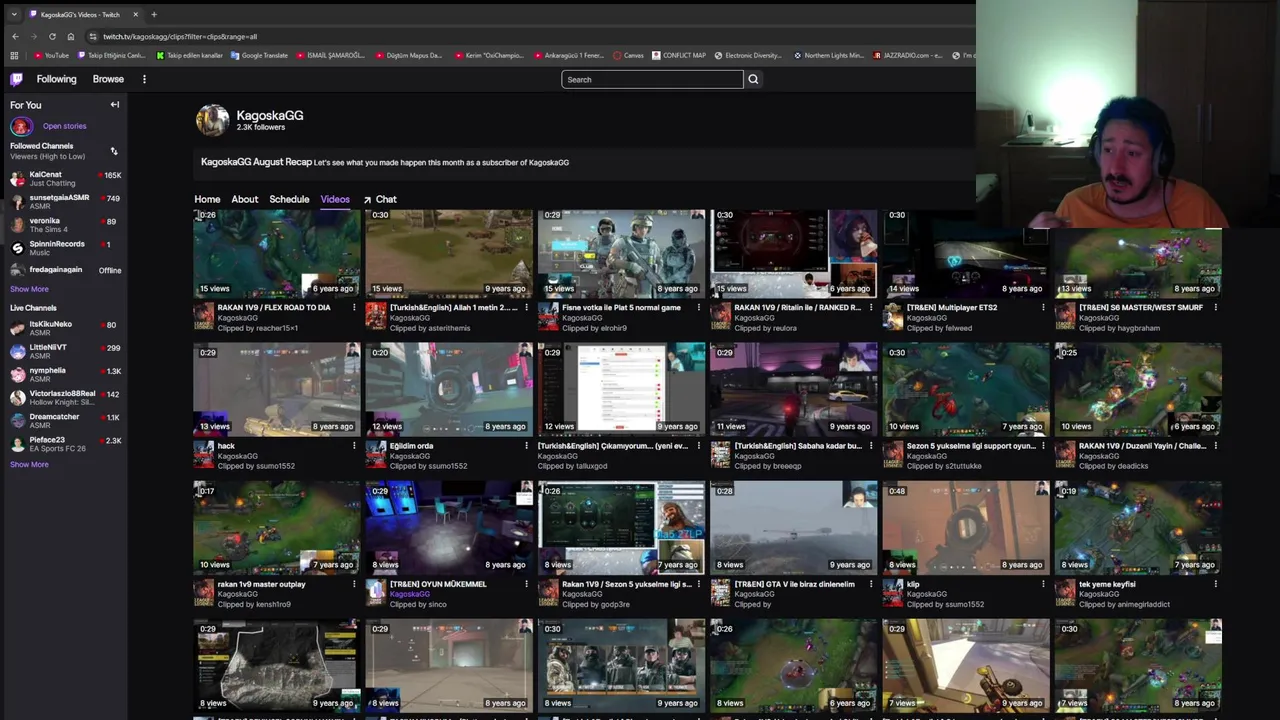The width and height of the screenshot is (1280, 720).
Task: Click game box art beside 'GTA V ile biraz dinlenelim'
Action: point(720,593)
